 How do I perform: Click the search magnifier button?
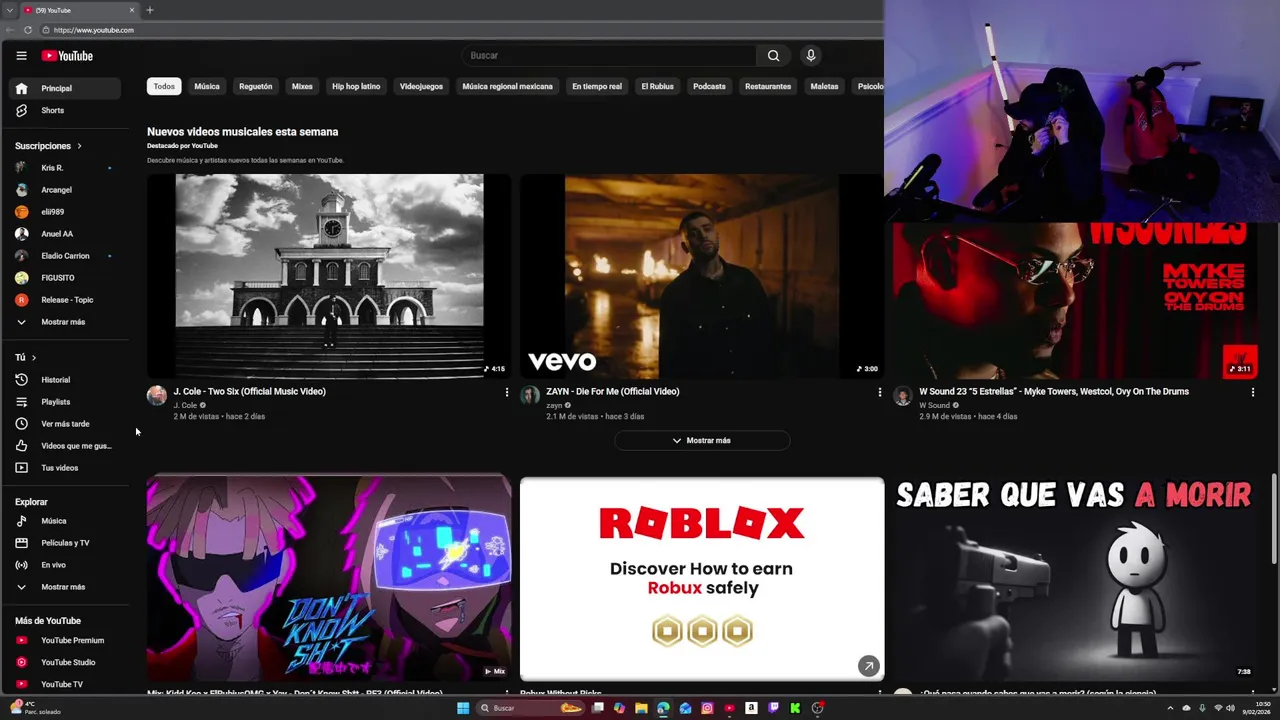[x=773, y=56]
